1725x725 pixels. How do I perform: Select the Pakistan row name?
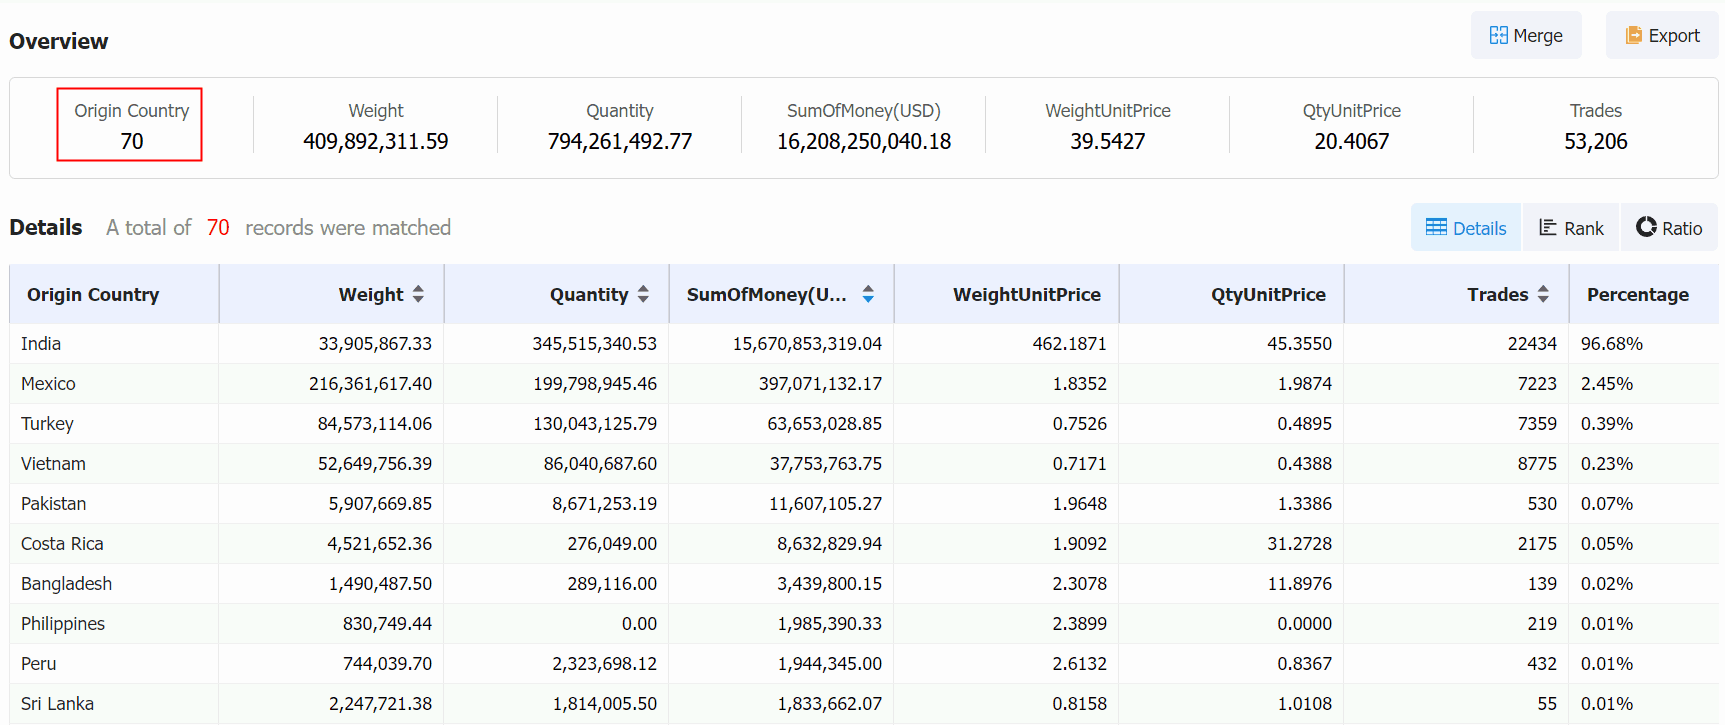(x=53, y=504)
